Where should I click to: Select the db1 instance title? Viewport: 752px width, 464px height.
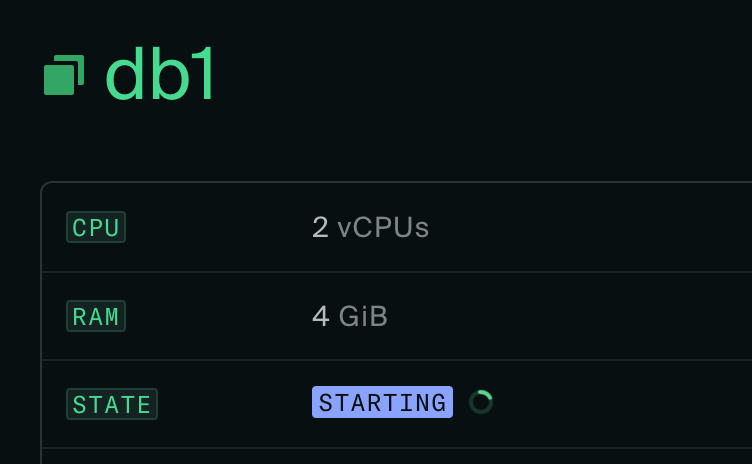point(160,75)
